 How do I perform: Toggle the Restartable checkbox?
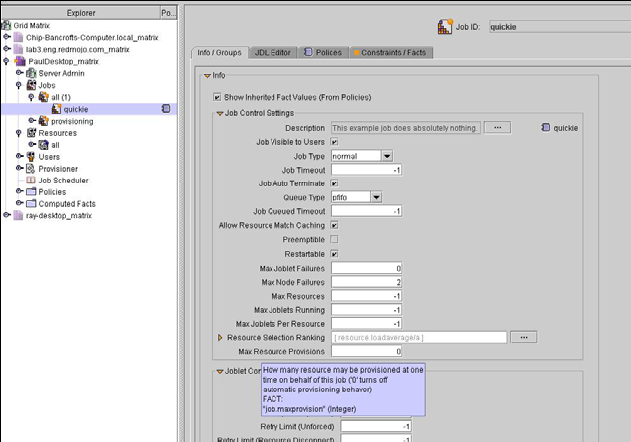334,254
